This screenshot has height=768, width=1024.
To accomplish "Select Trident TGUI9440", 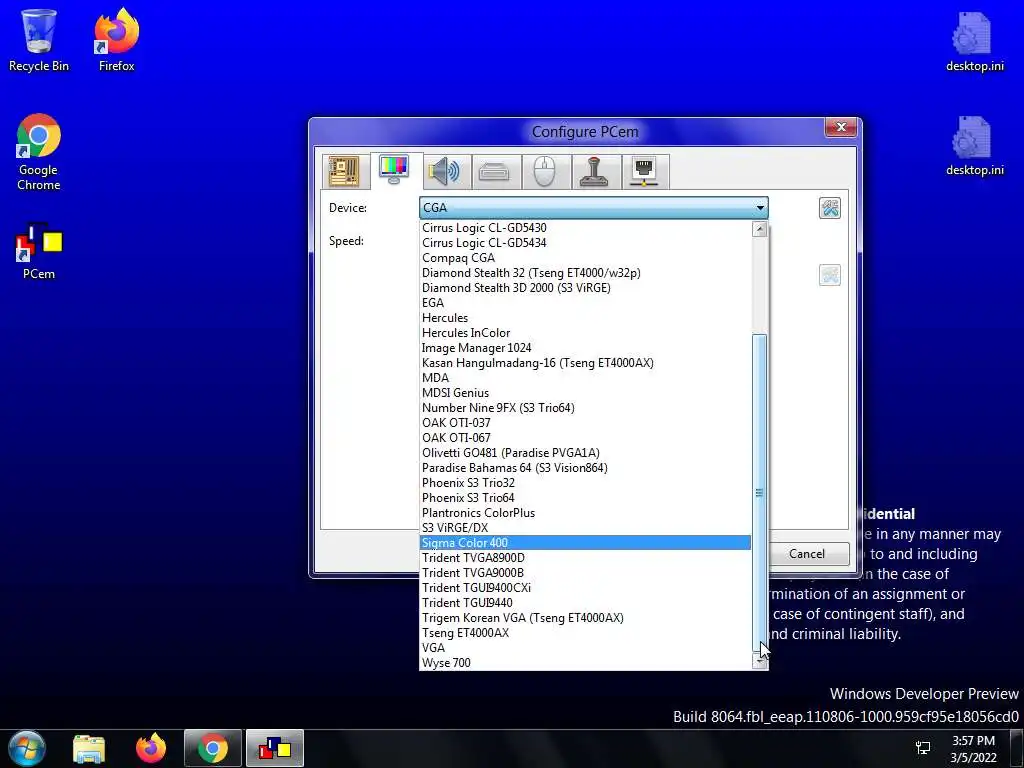I will pyautogui.click(x=585, y=603).
